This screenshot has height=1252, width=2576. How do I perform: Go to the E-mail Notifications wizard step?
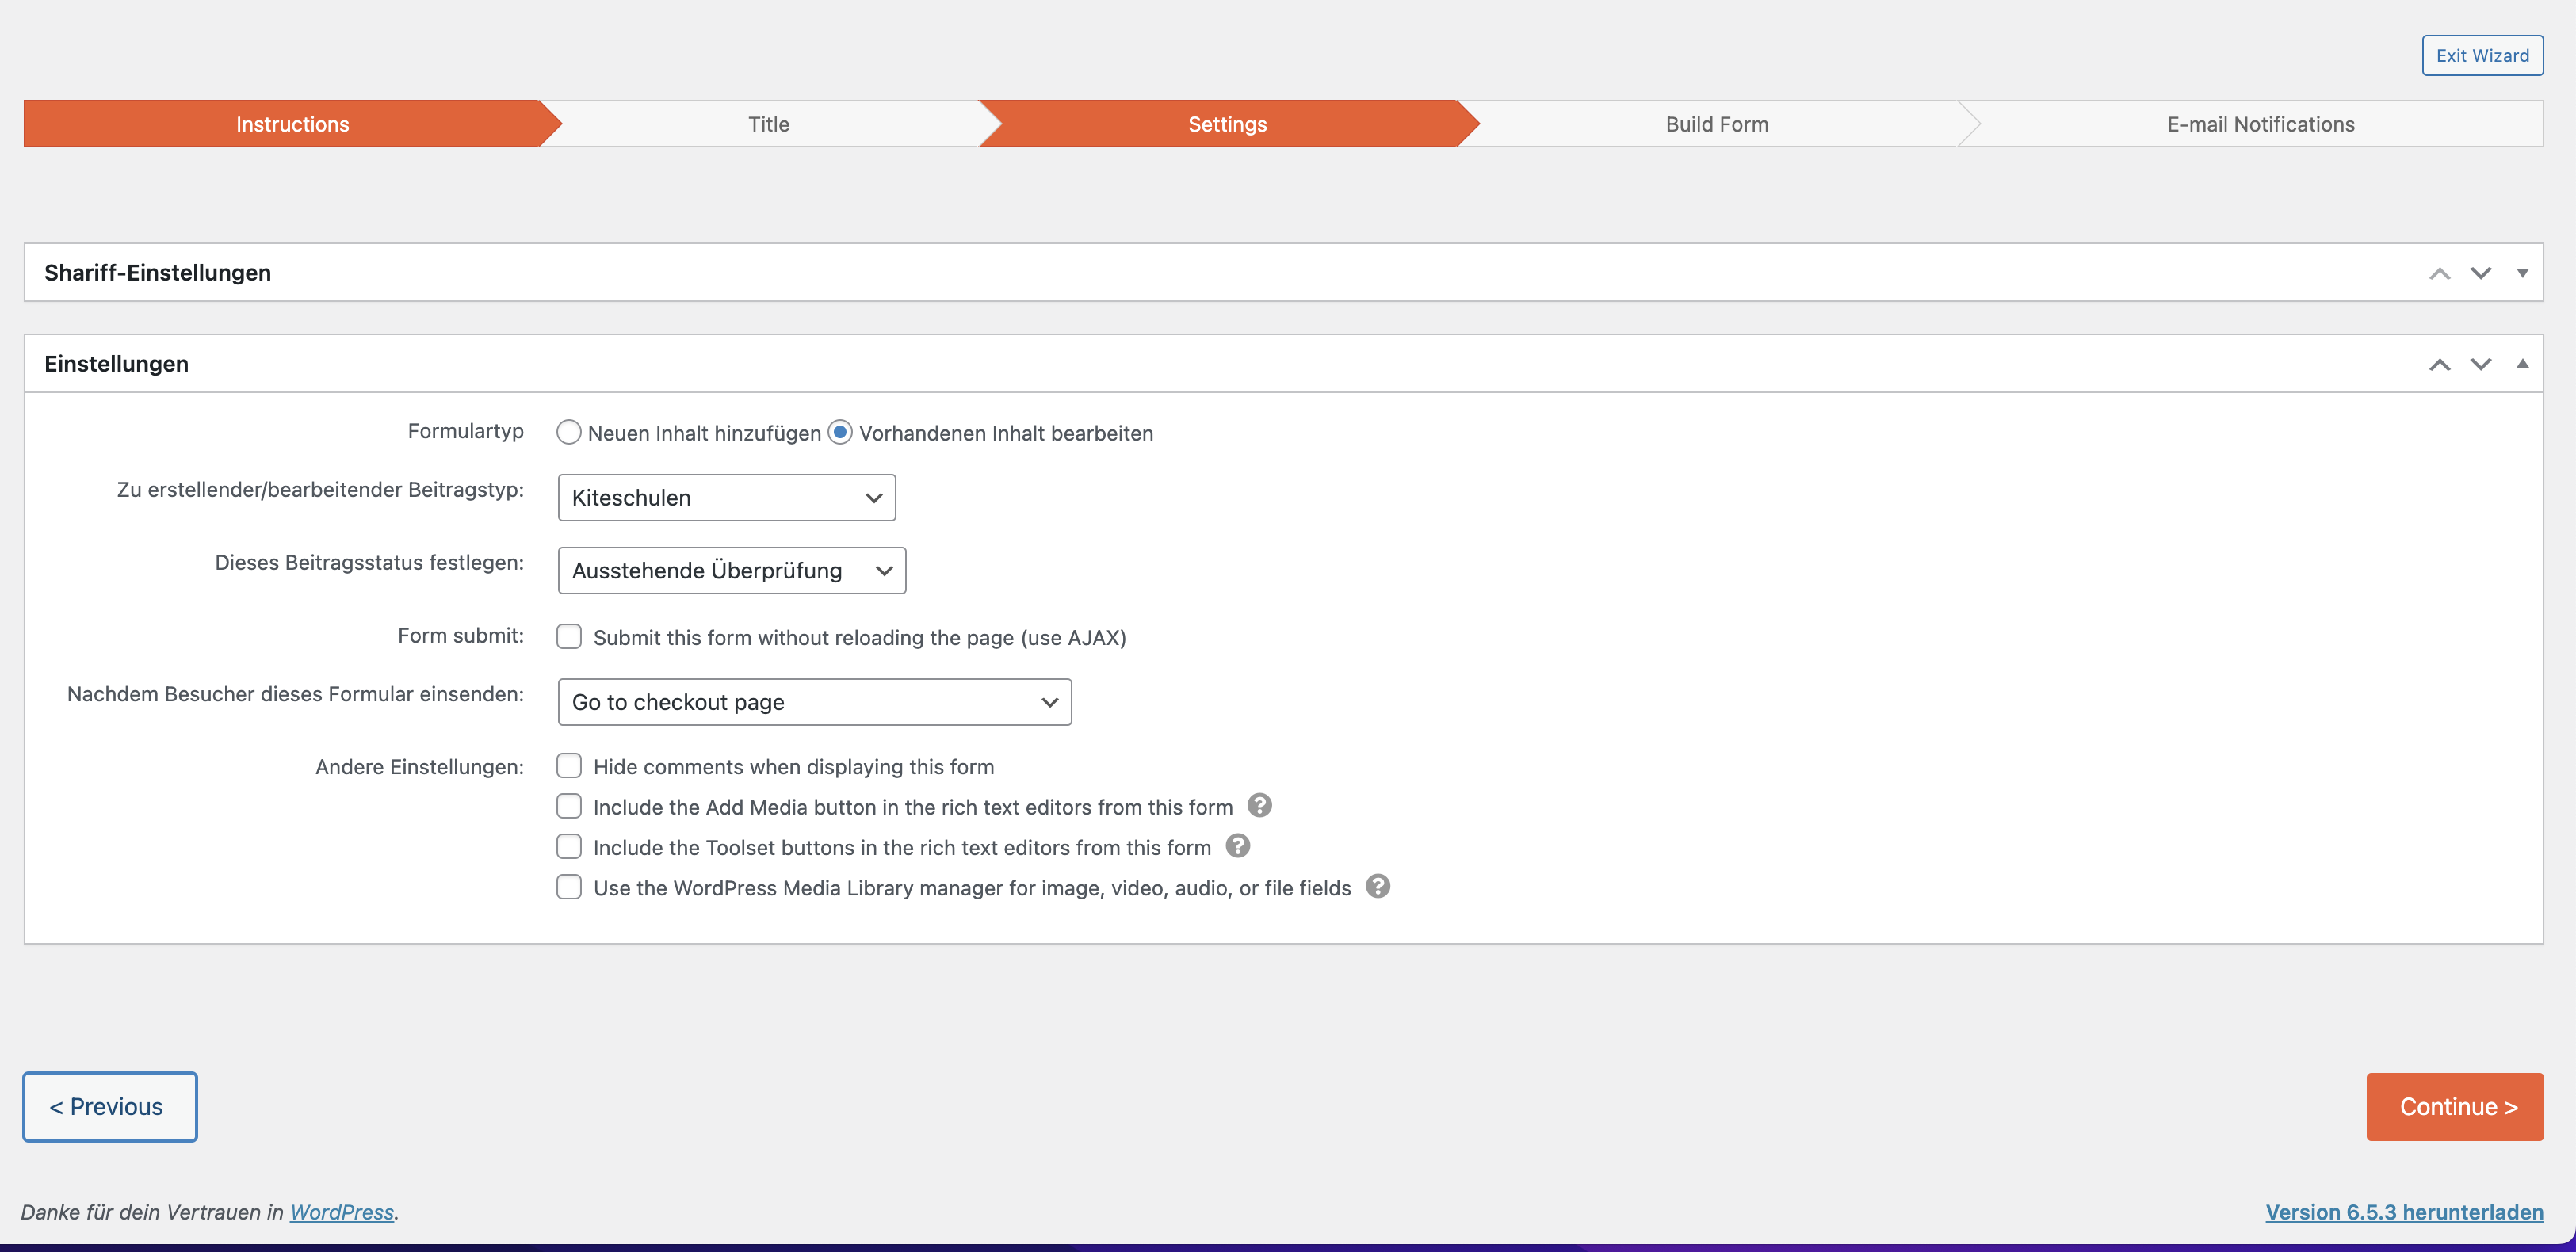tap(2260, 124)
